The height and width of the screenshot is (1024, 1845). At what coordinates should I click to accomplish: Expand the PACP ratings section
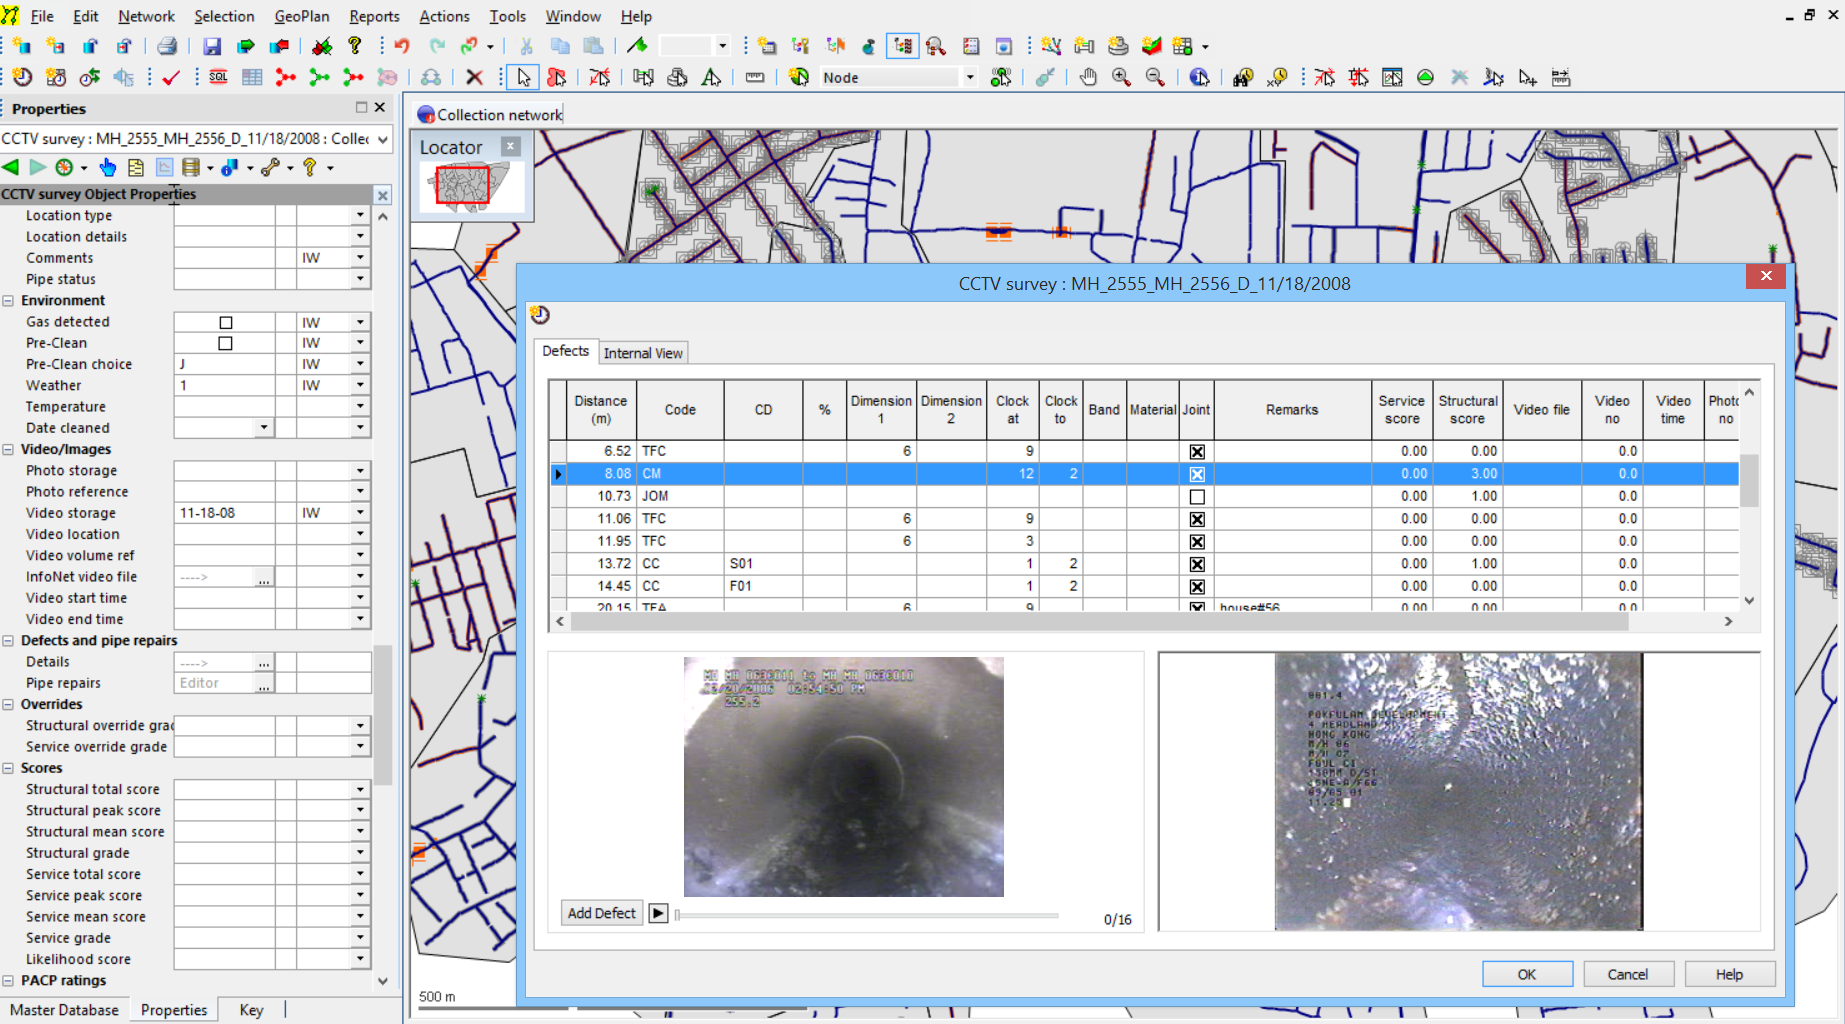pos(8,981)
